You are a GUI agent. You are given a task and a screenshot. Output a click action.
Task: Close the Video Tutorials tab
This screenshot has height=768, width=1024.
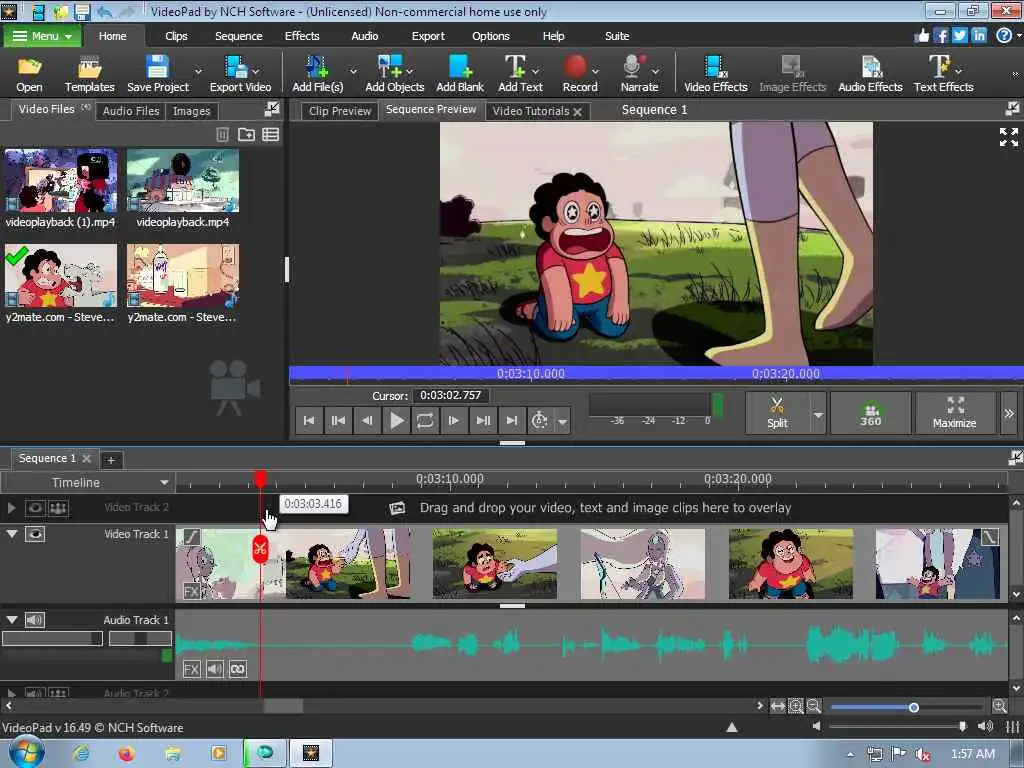coord(577,112)
